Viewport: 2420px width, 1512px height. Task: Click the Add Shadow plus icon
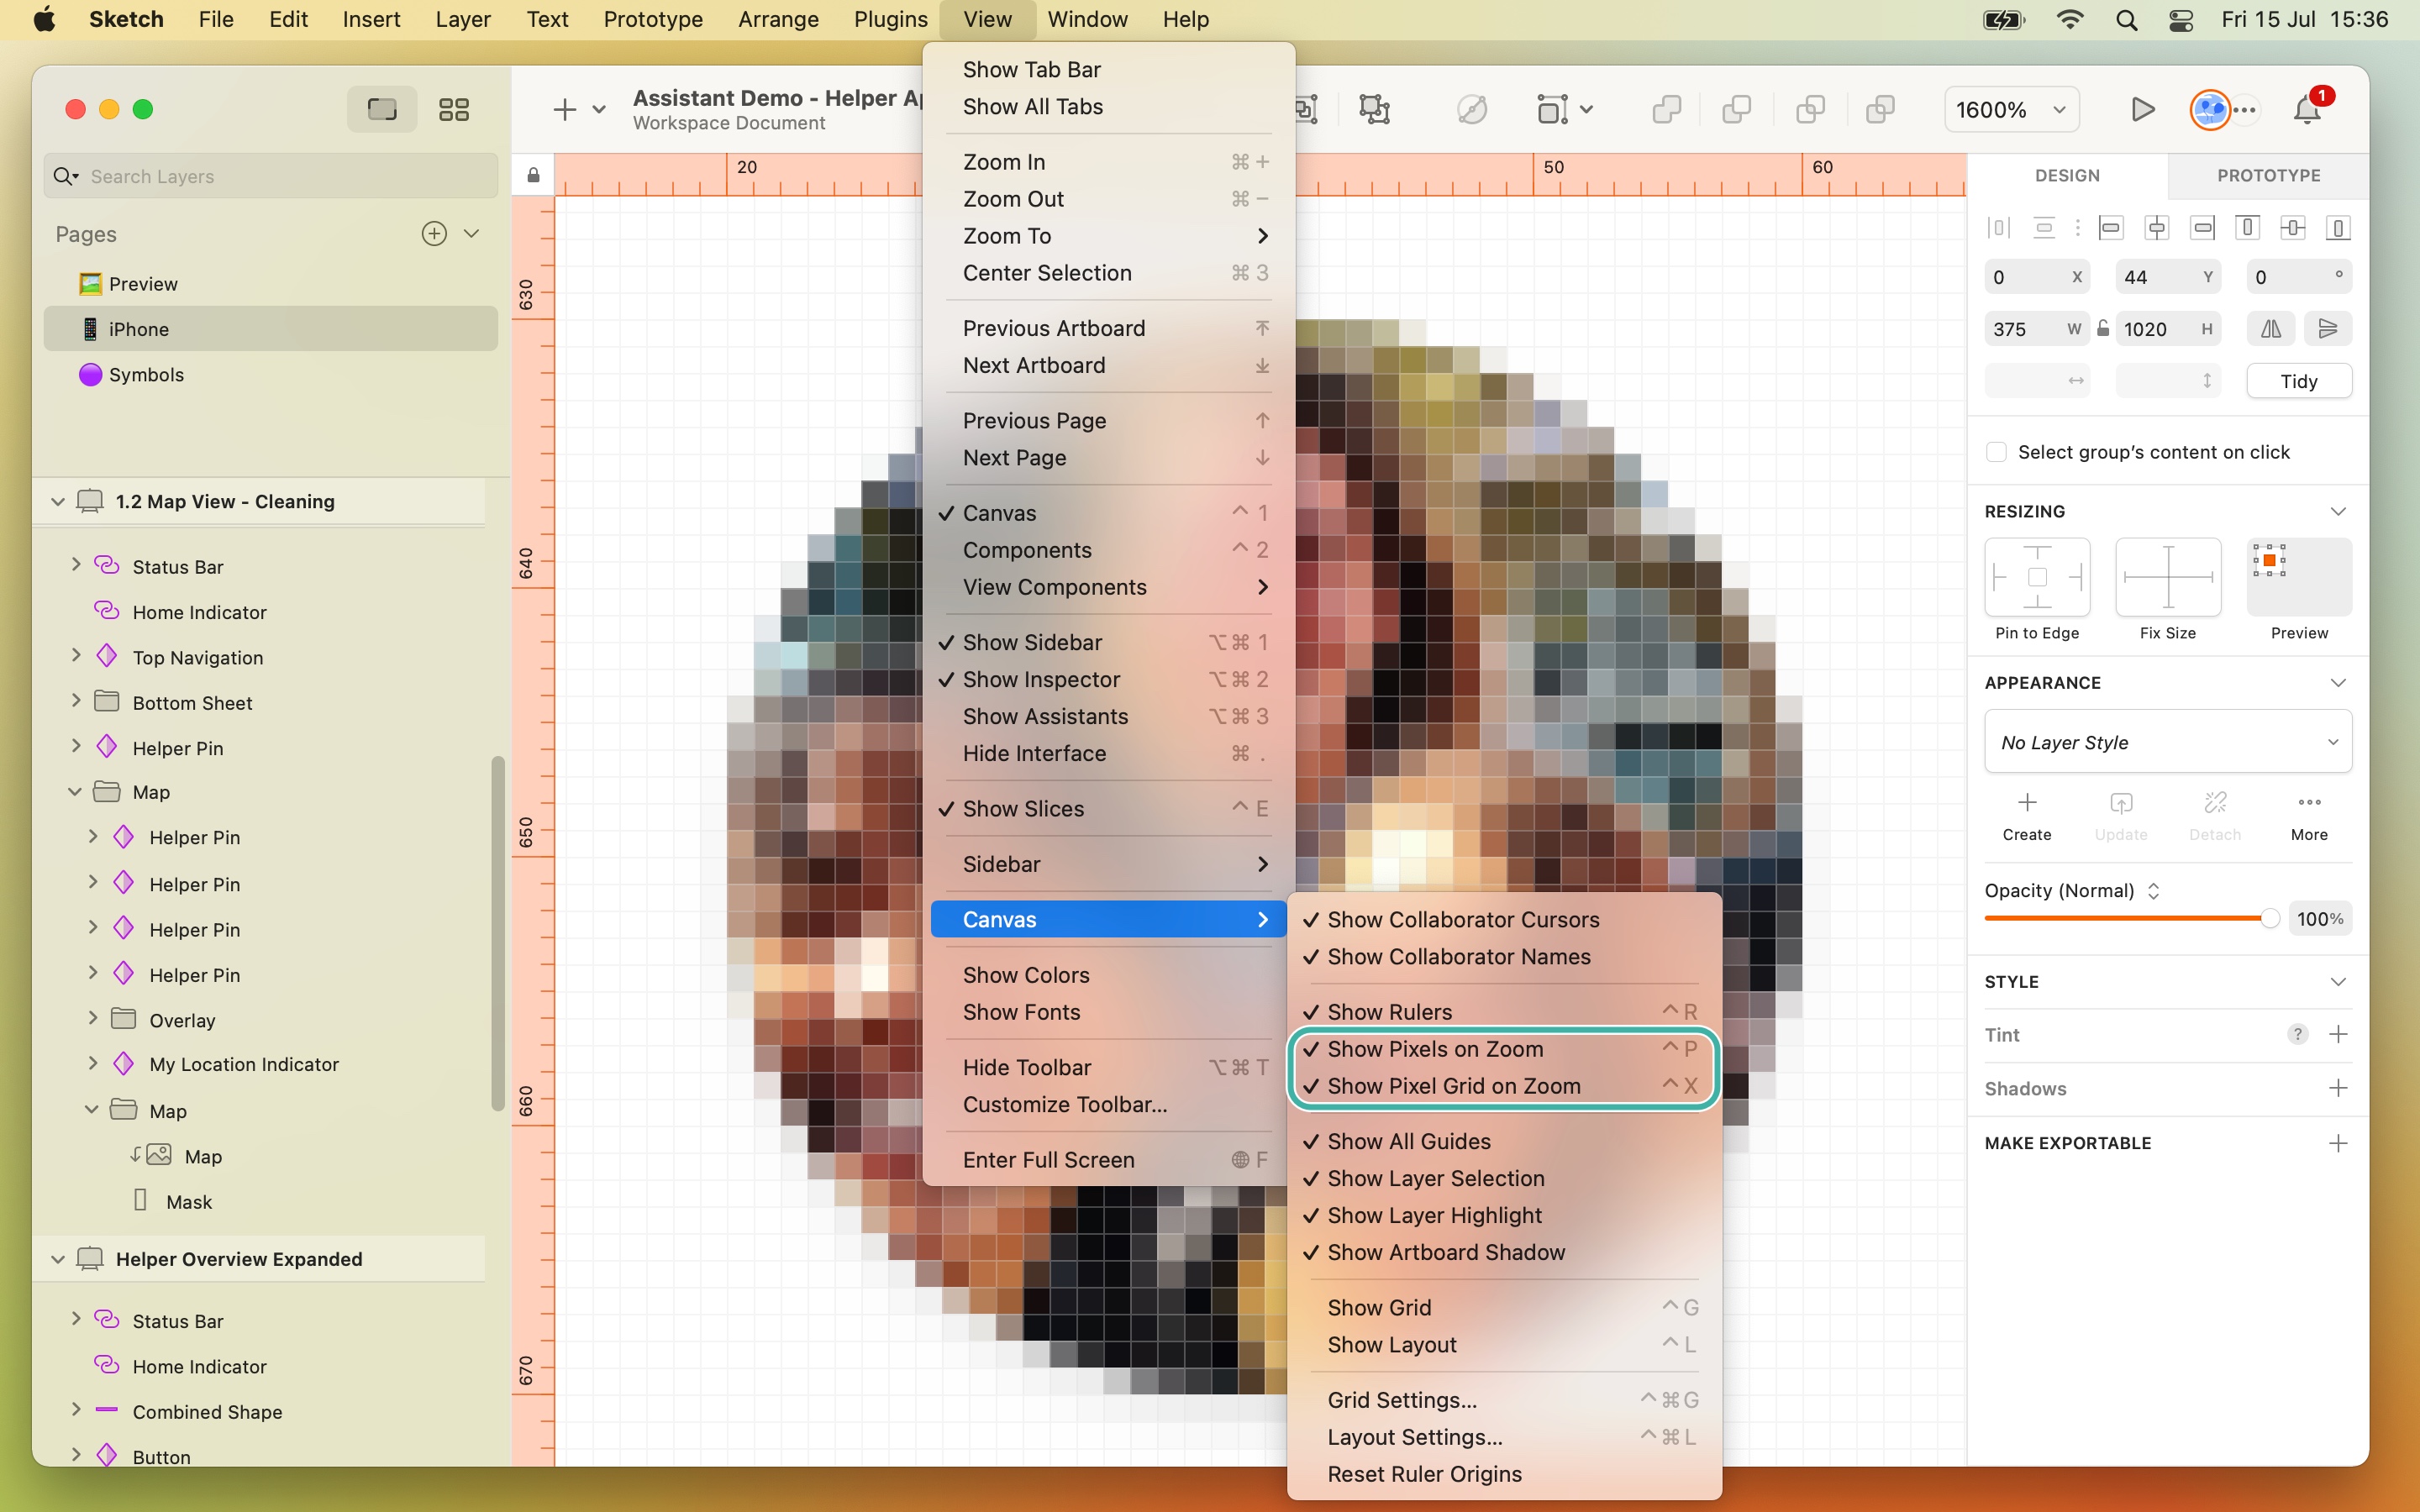tap(2342, 1087)
